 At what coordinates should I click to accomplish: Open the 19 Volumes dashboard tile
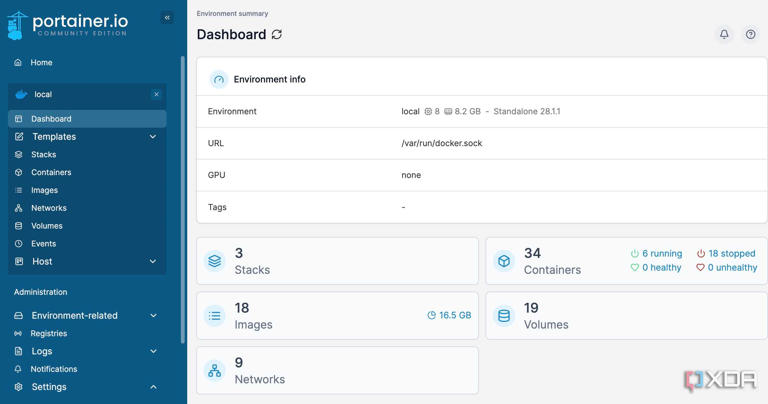pyautogui.click(x=626, y=316)
